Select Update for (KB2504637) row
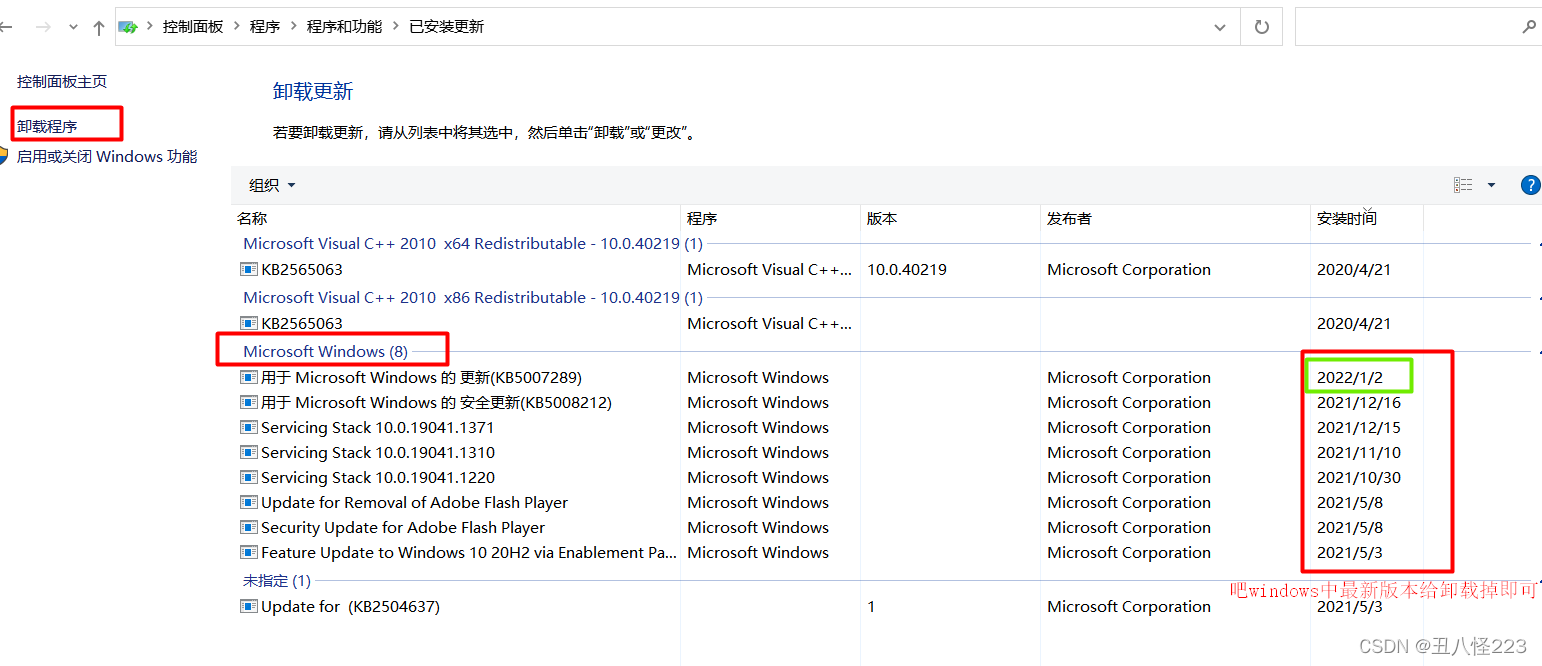This screenshot has width=1542, height=666. click(x=350, y=606)
